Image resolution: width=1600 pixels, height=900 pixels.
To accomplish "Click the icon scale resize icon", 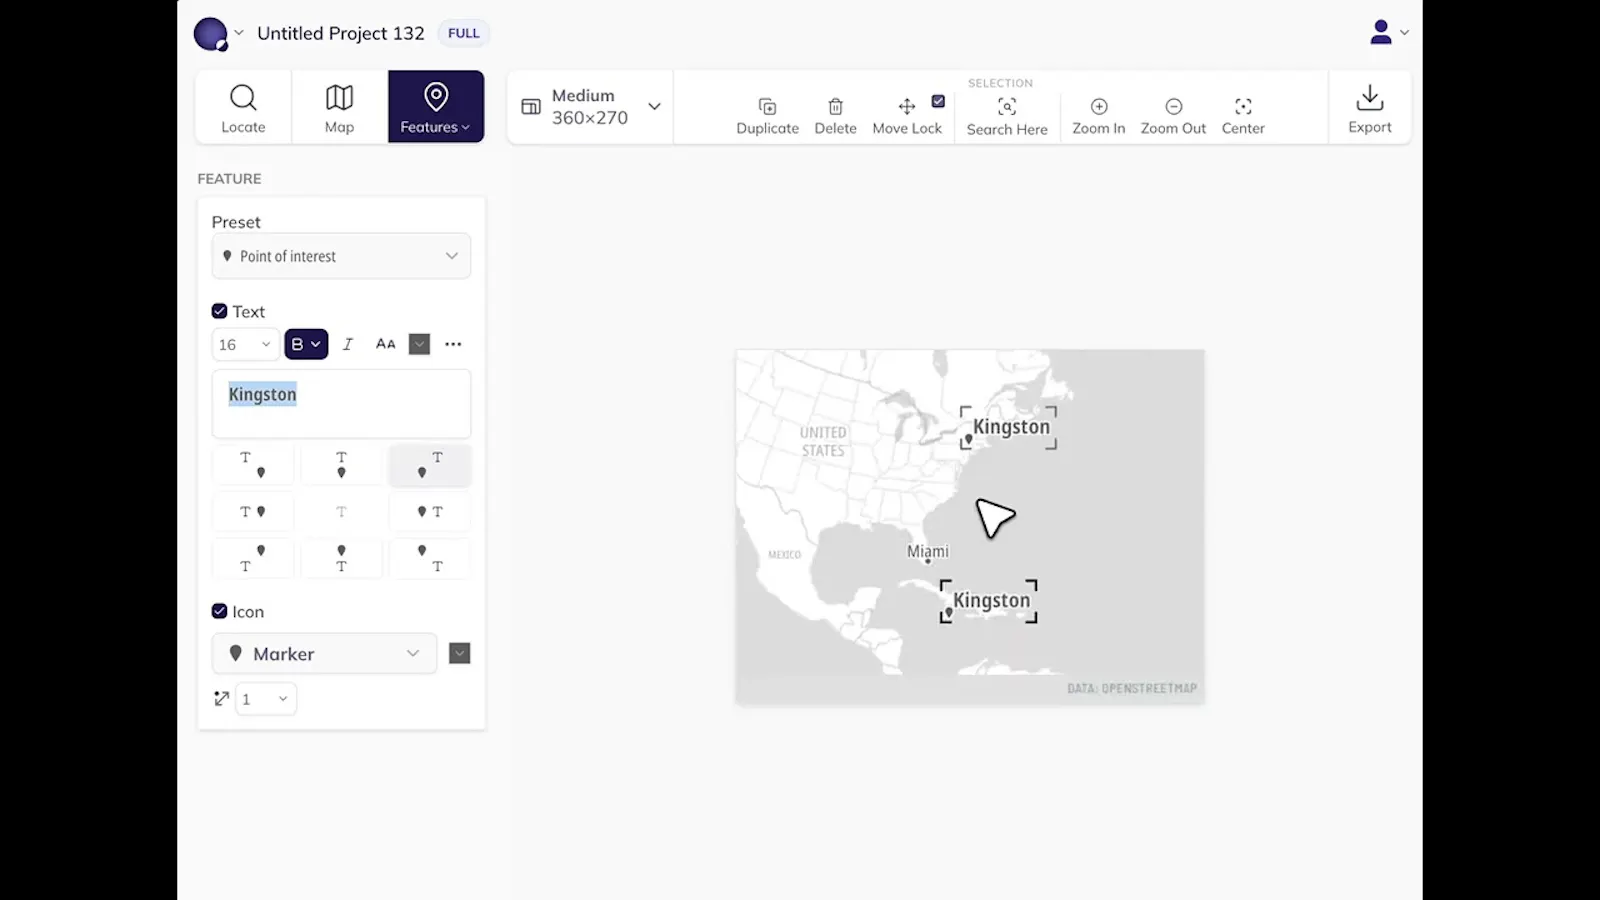I will point(222,699).
